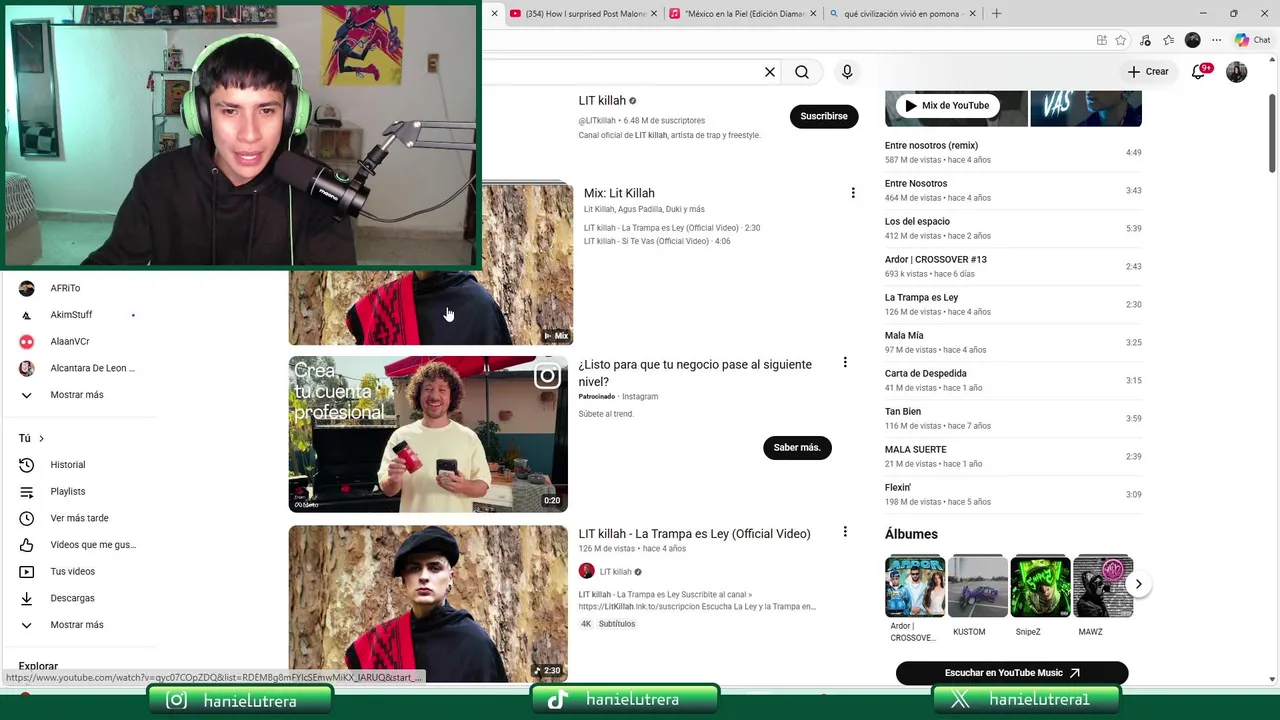Open the Mix: Lit Killah title
1280x720 pixels.
coord(619,193)
